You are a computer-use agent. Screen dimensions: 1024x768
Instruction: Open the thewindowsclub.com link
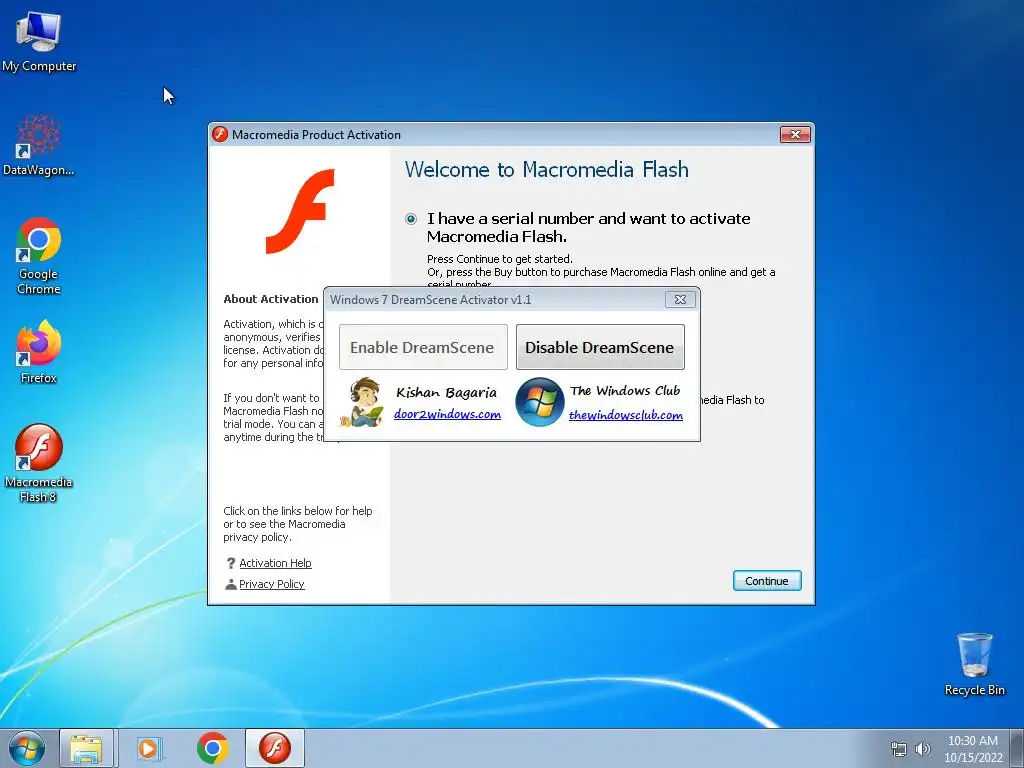(626, 415)
